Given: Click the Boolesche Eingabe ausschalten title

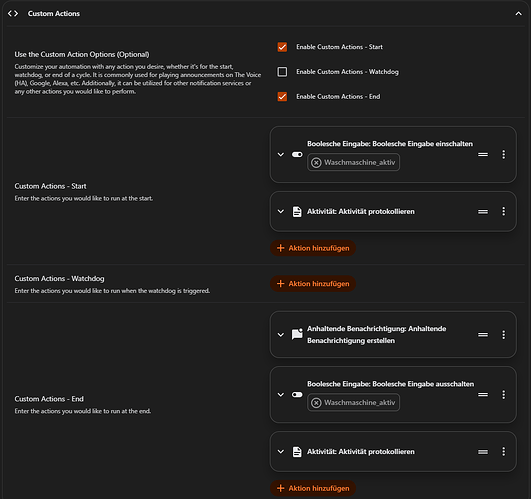Looking at the screenshot, I should pyautogui.click(x=390, y=384).
